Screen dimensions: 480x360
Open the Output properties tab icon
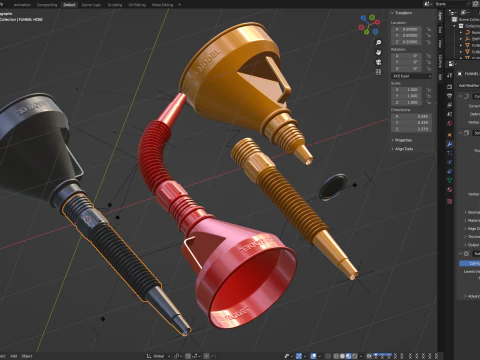point(449,96)
